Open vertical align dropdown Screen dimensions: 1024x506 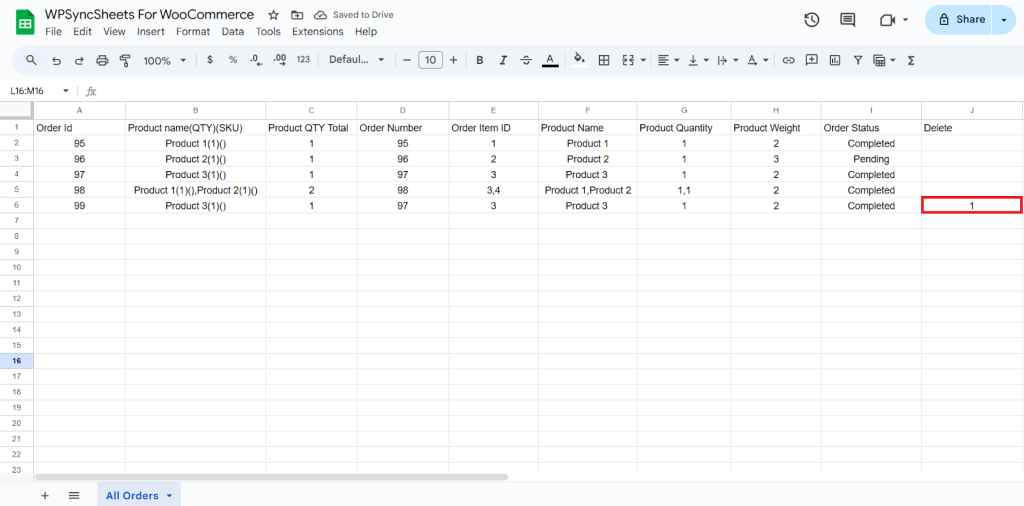point(699,60)
